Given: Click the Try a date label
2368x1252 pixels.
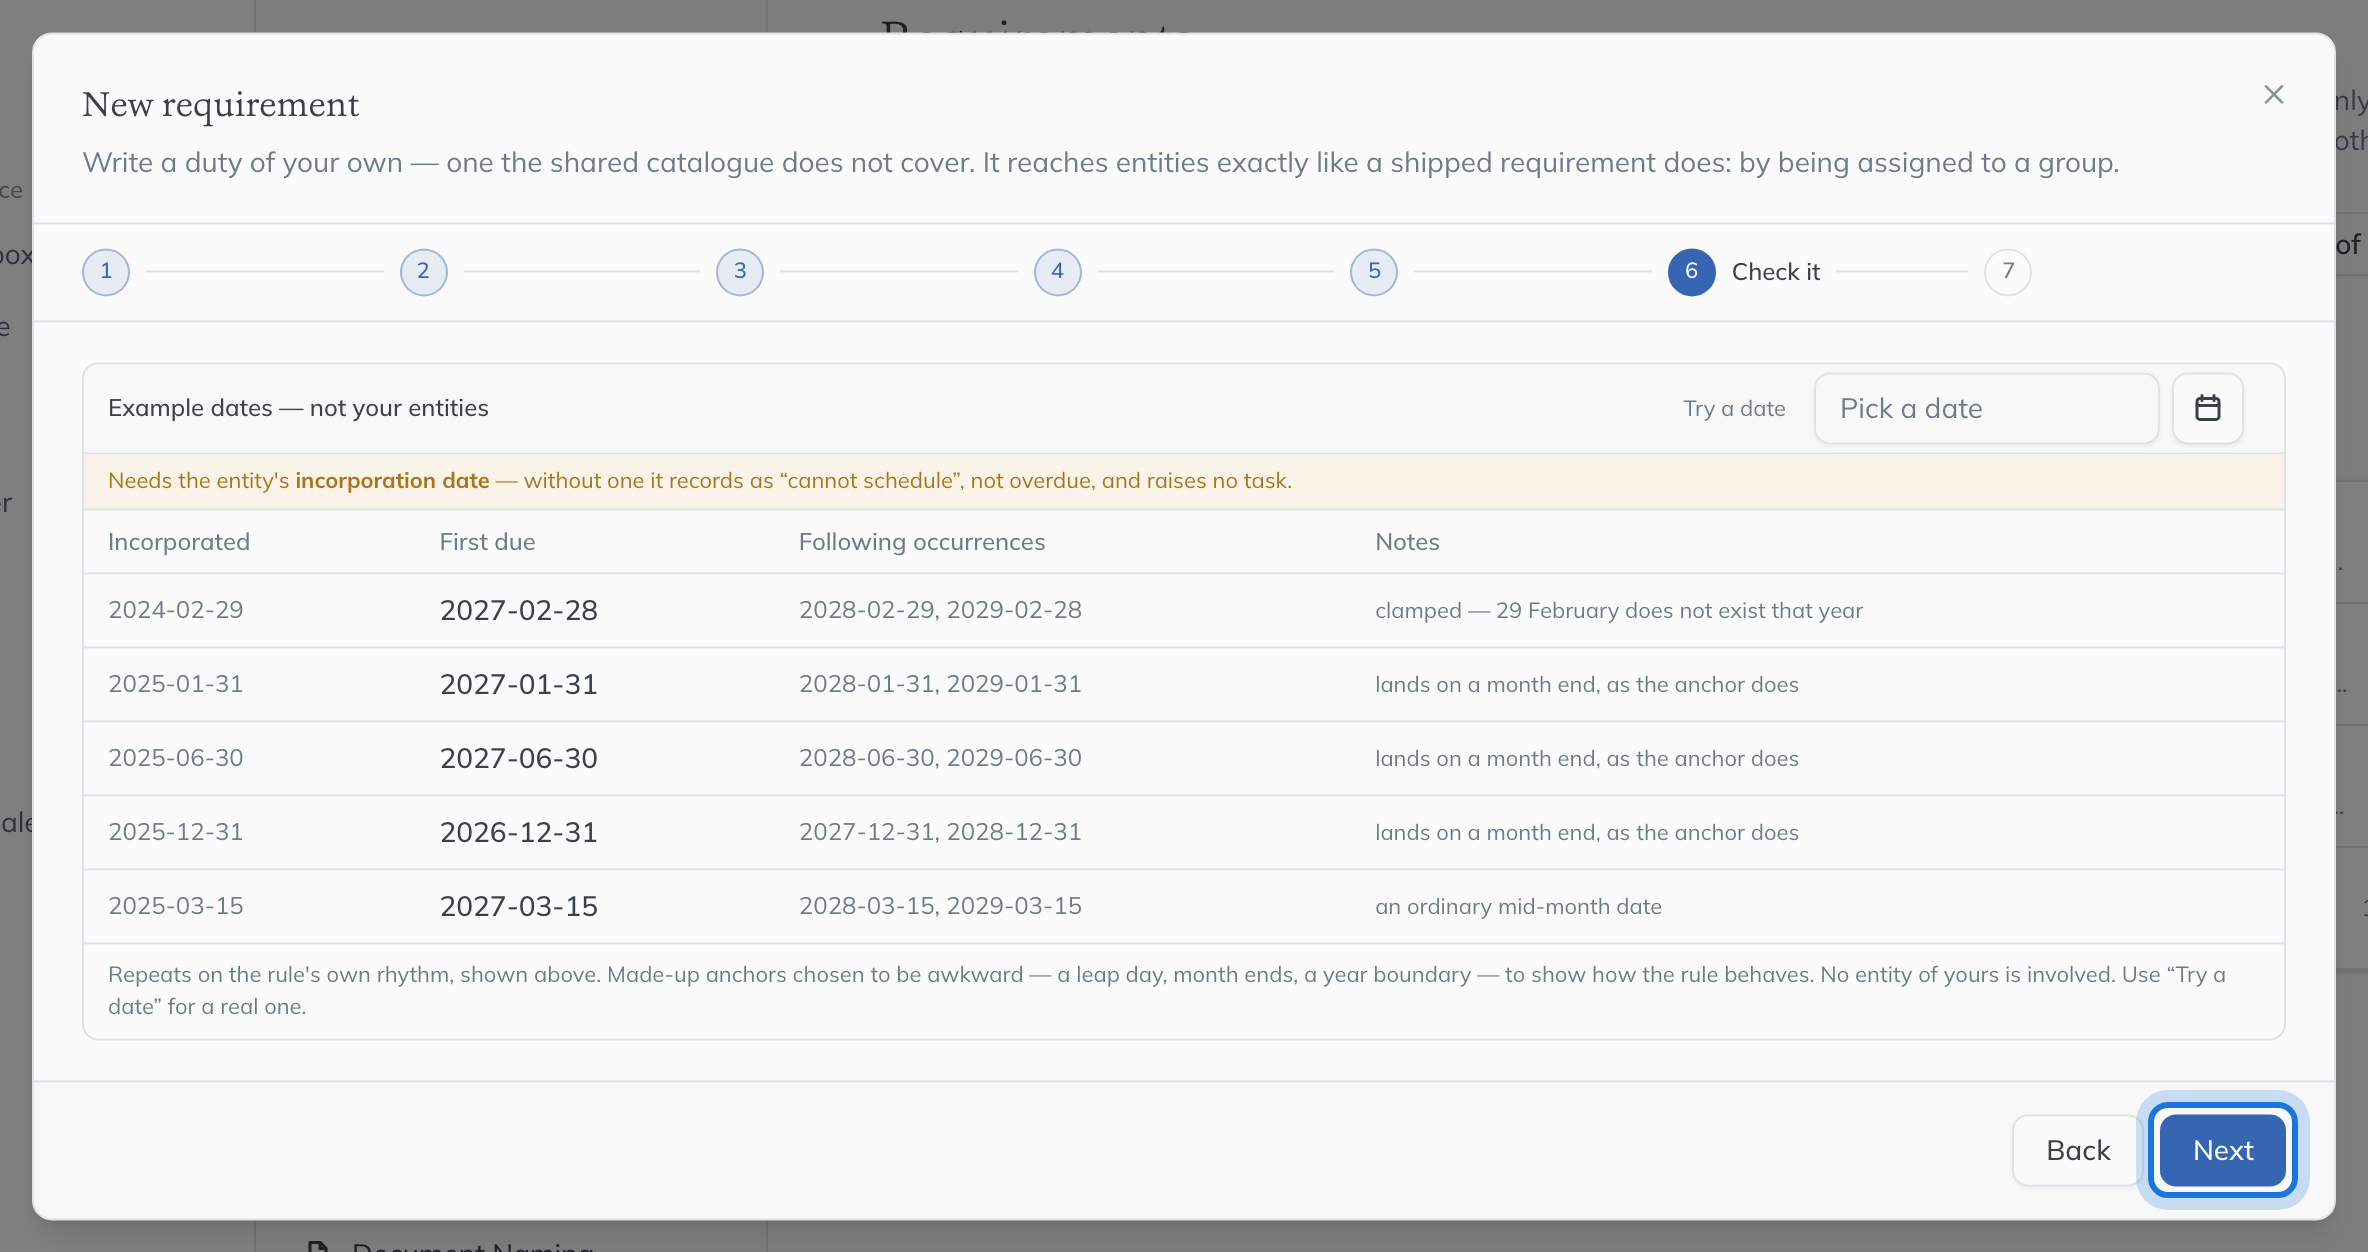Looking at the screenshot, I should [1734, 408].
